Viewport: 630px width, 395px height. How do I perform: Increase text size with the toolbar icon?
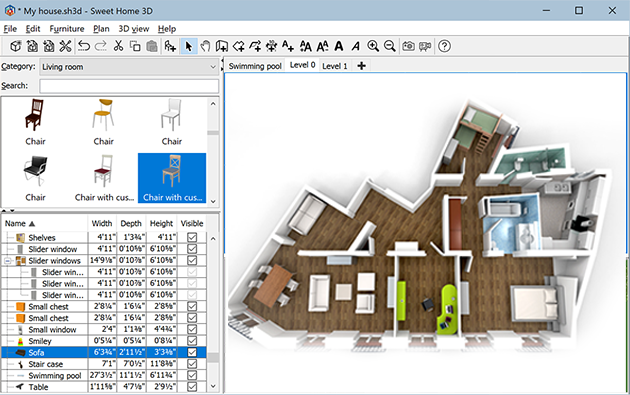pos(306,46)
